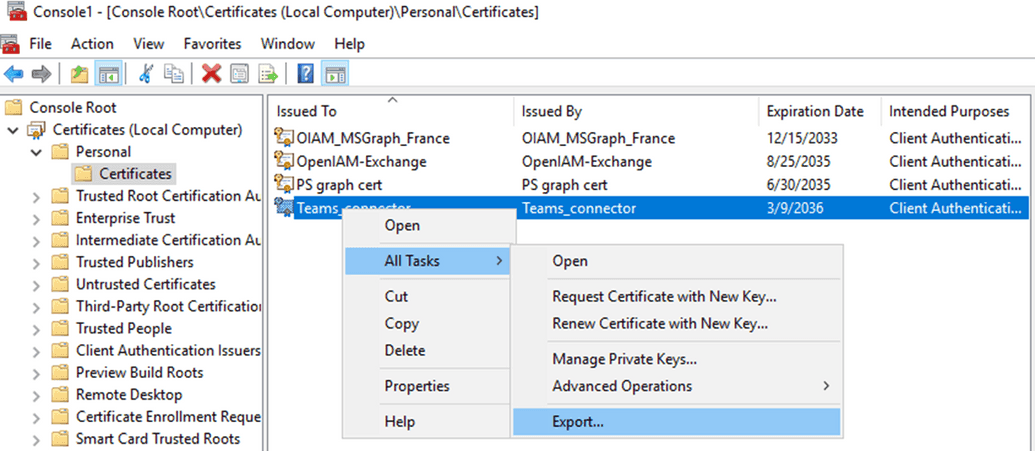Click the Up One Level folder icon

79,74
